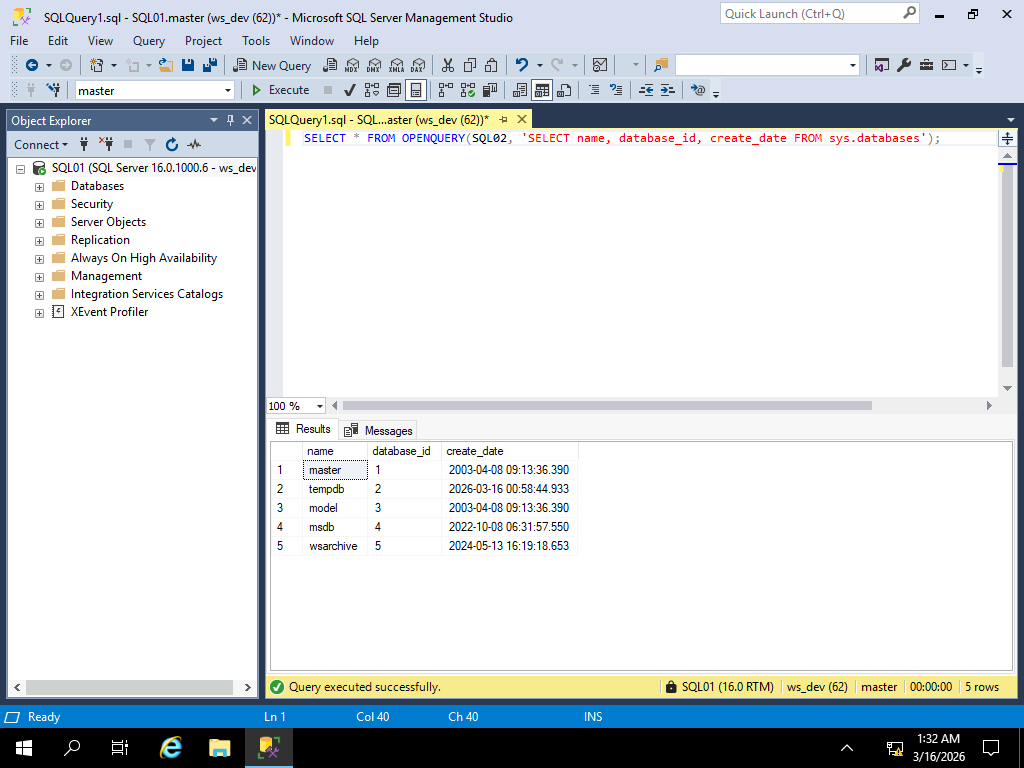Image resolution: width=1024 pixels, height=768 pixels.
Task: Open a DMX query from the toolbar
Action: 374,65
